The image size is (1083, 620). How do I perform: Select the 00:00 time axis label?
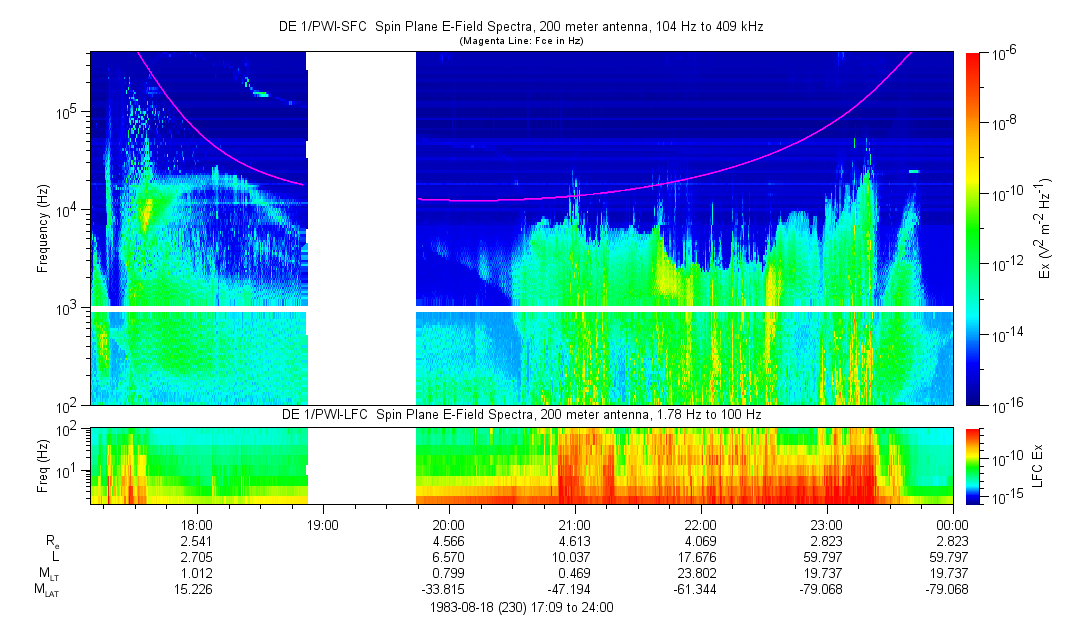952,524
